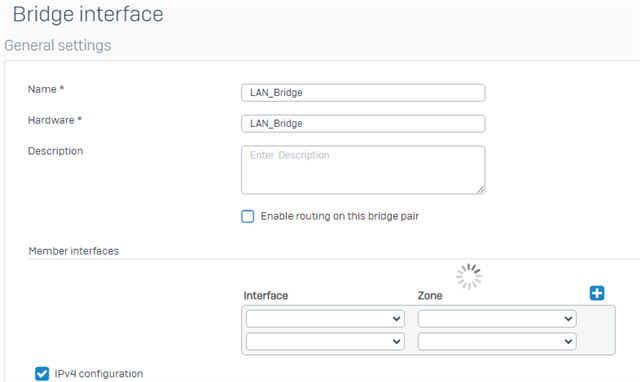
Task: Click inside the Enter Description textarea
Action: point(363,170)
